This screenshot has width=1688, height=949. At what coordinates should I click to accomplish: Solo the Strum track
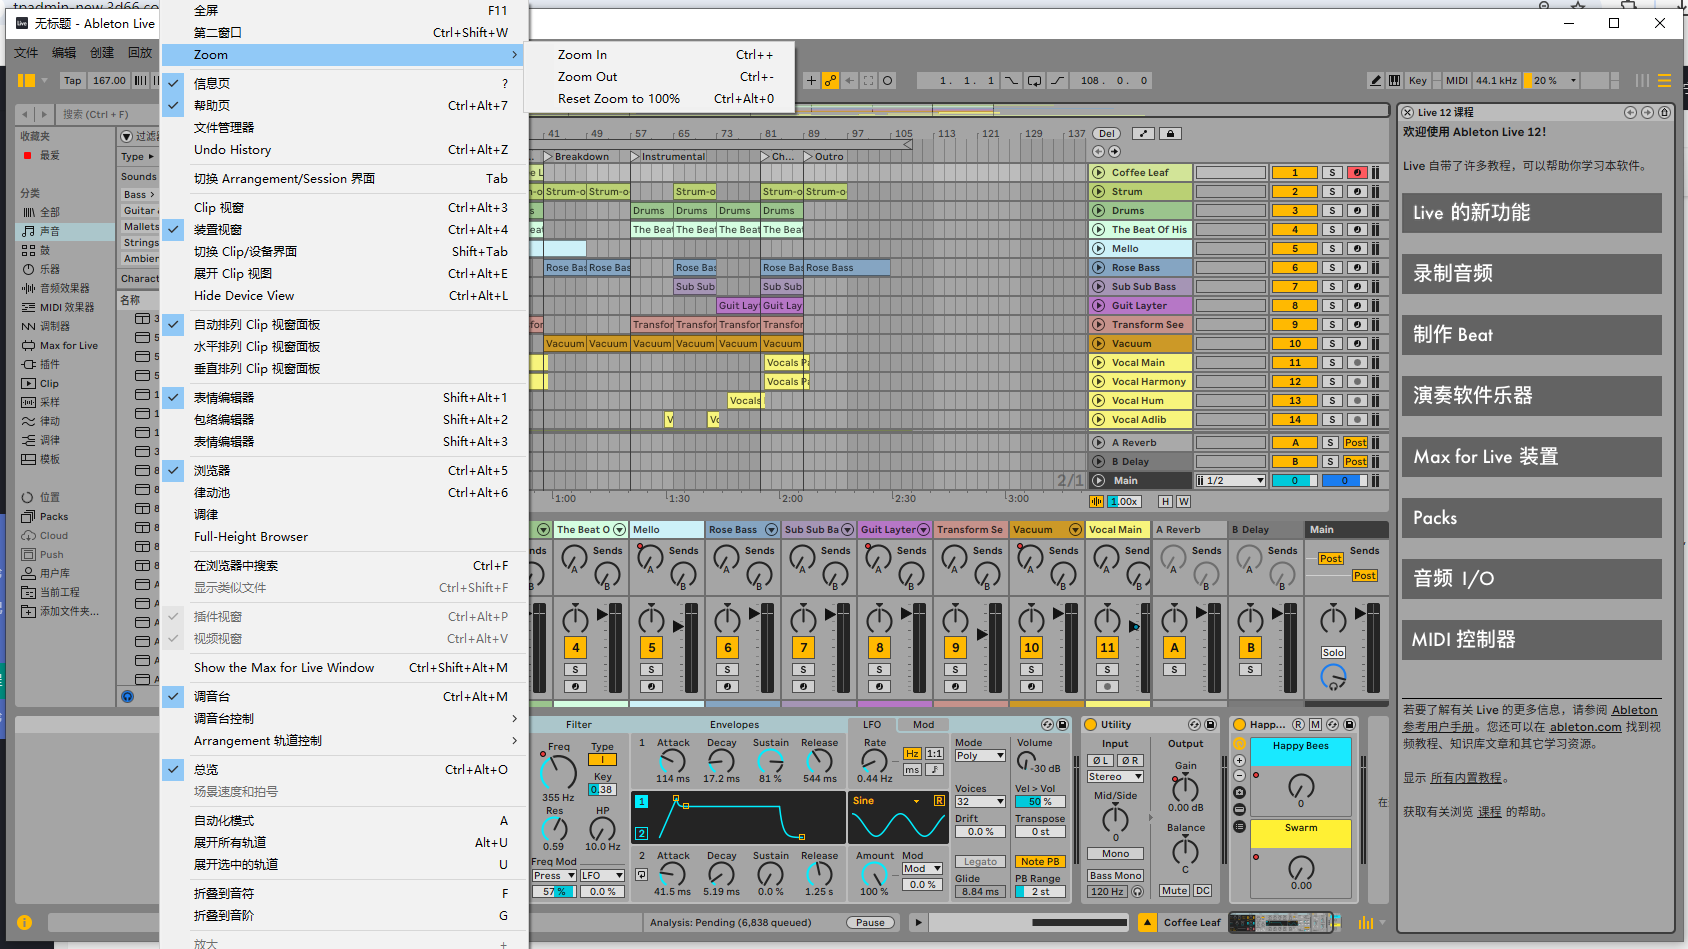click(1332, 192)
